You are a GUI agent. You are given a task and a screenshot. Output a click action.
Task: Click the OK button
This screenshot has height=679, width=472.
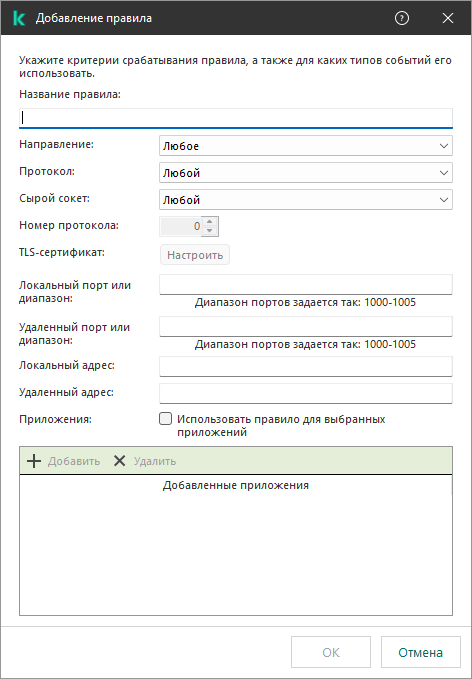pyautogui.click(x=331, y=652)
